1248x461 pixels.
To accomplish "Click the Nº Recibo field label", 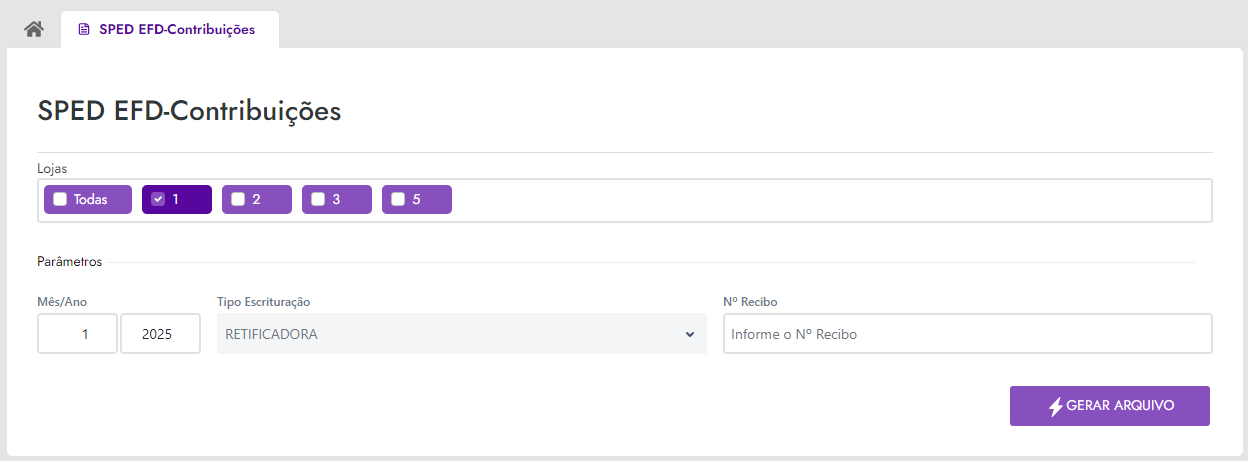I will [x=750, y=301].
